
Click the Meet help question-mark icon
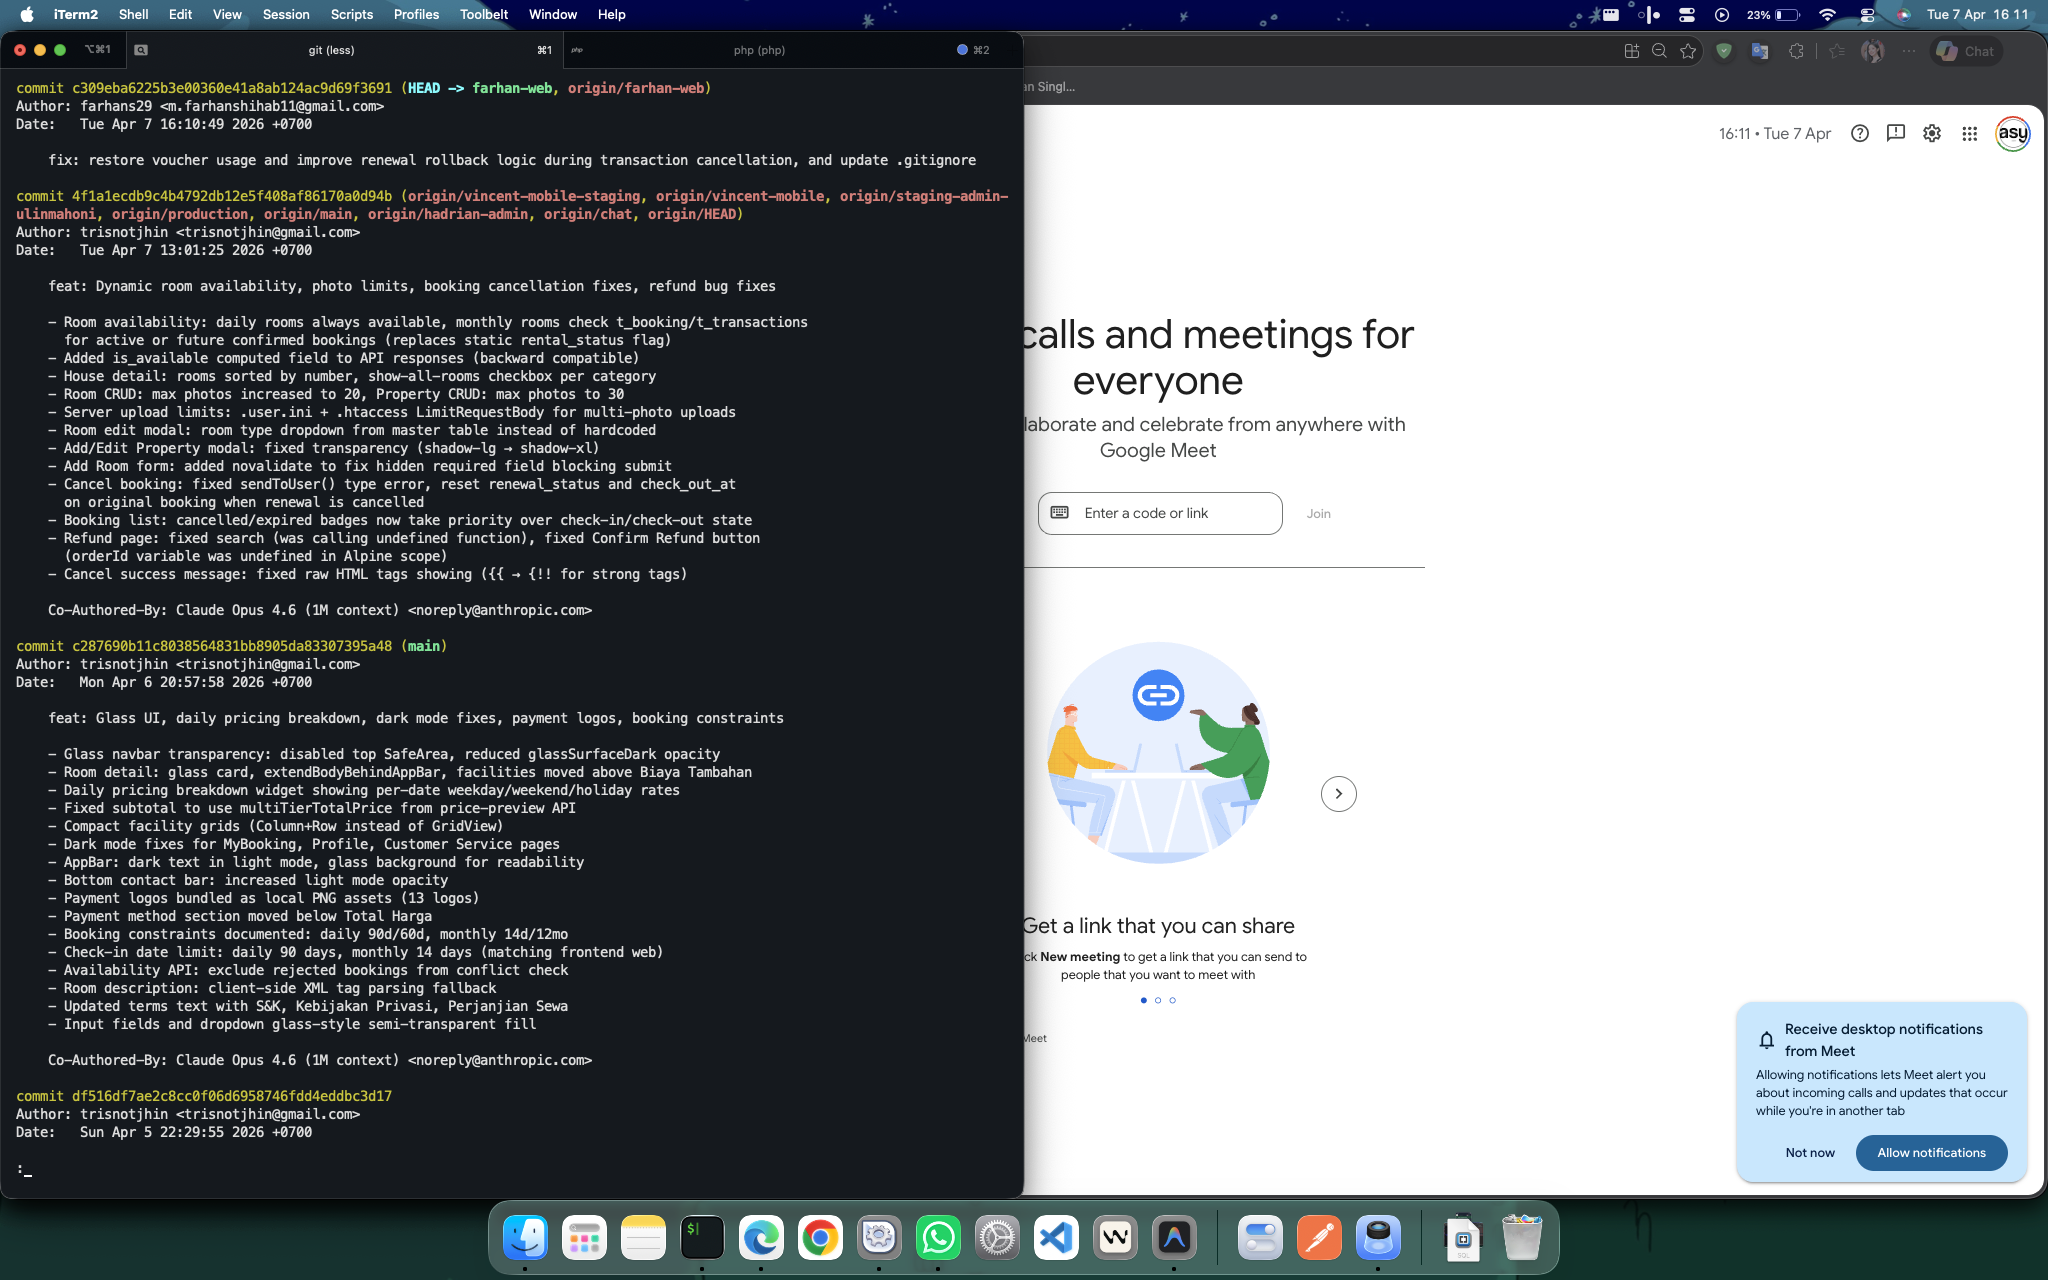(1859, 134)
